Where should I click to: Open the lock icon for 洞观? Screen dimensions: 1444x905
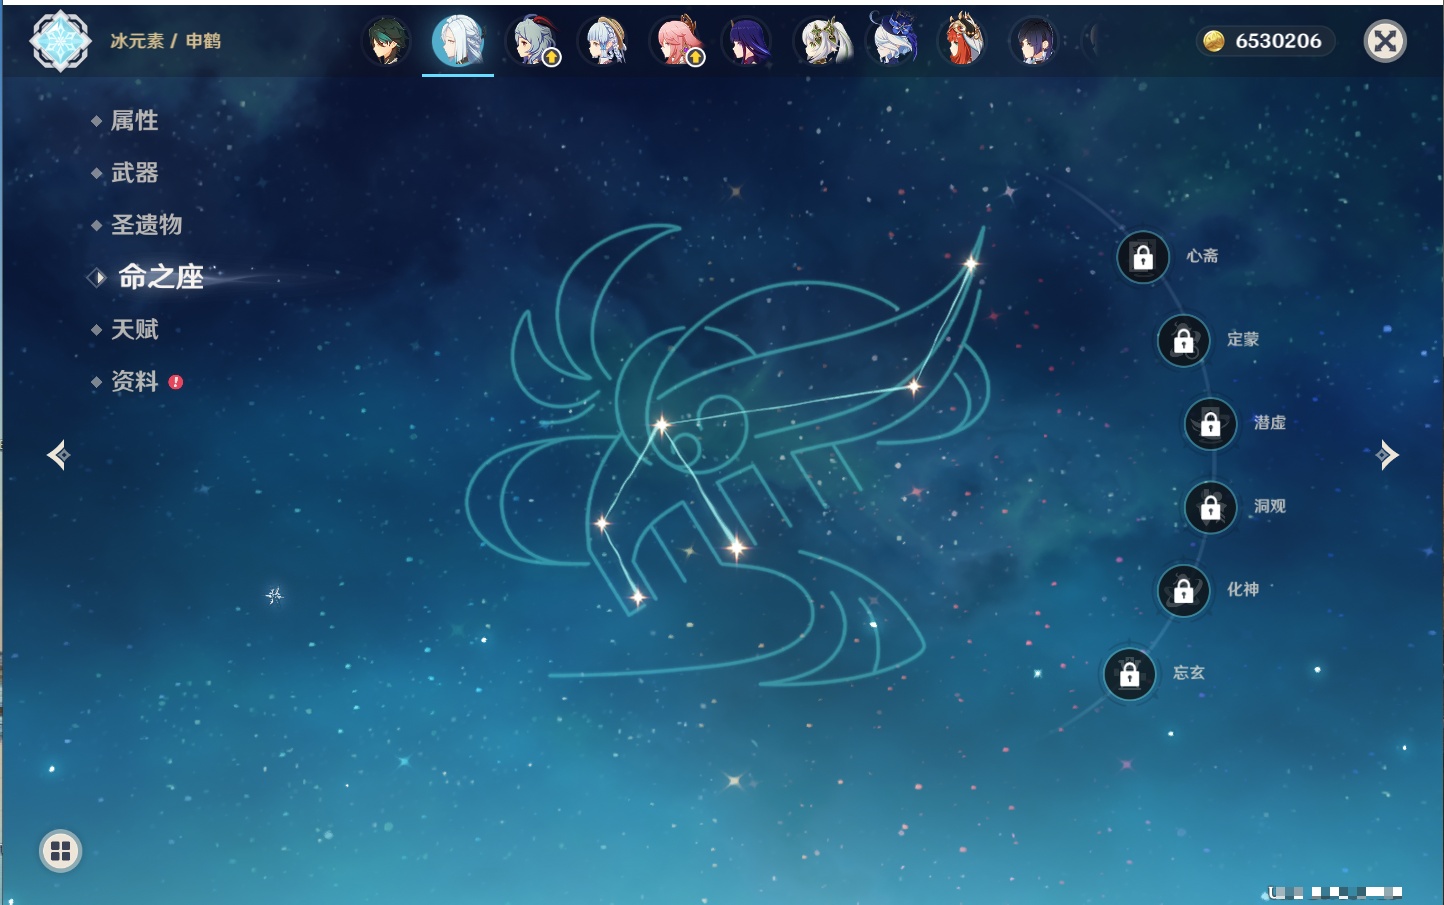click(1210, 508)
